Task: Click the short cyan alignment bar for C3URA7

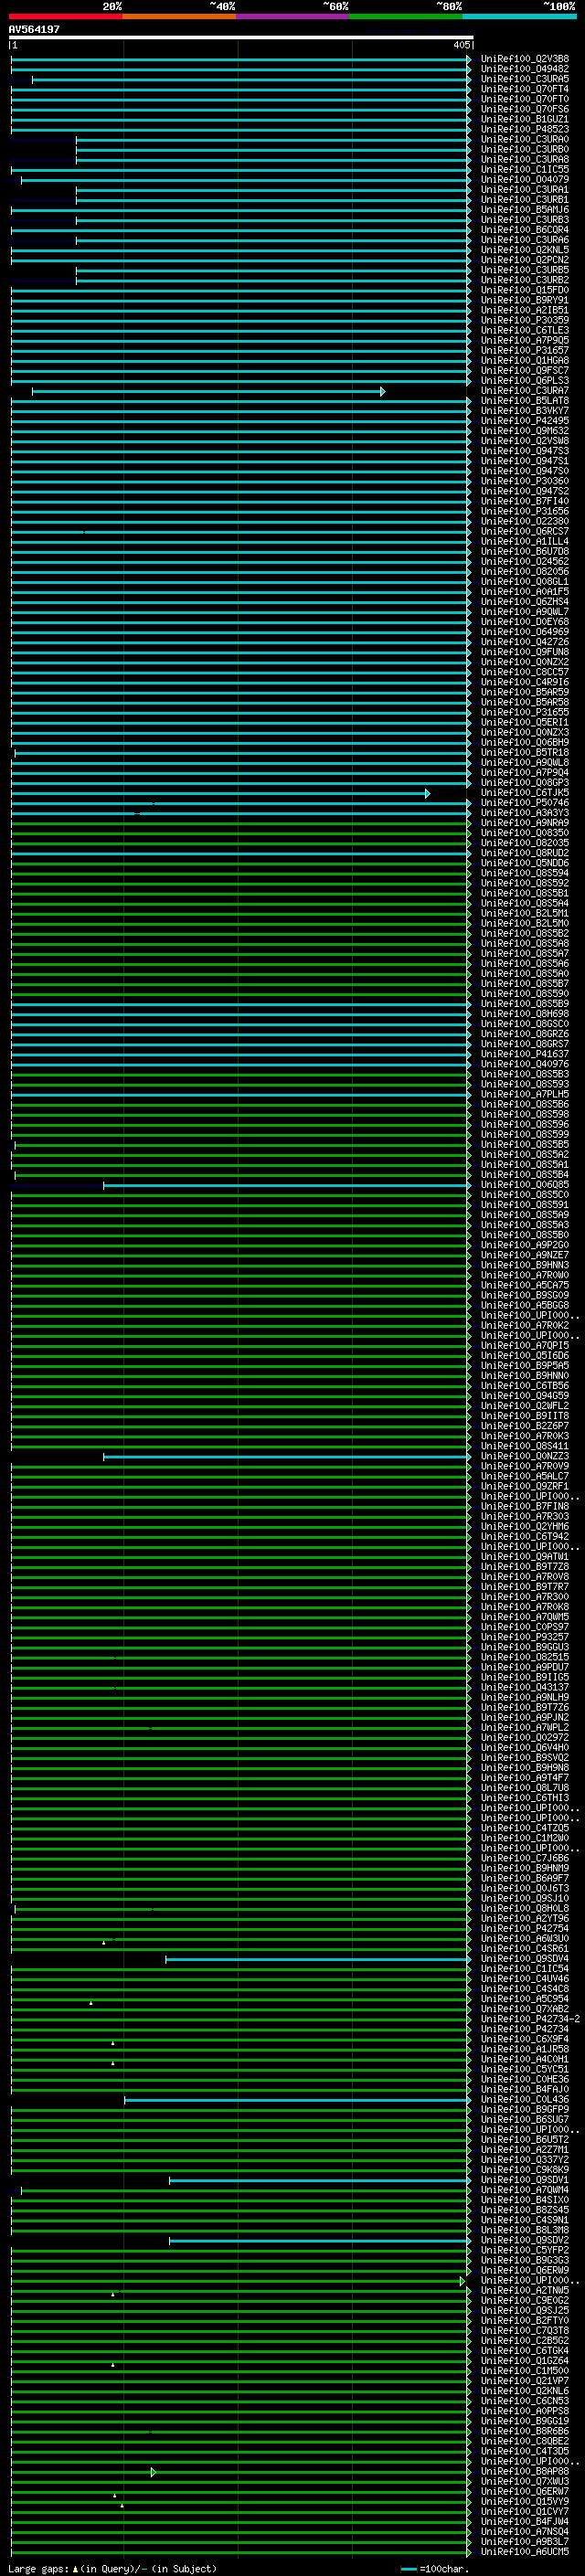Action: point(208,391)
